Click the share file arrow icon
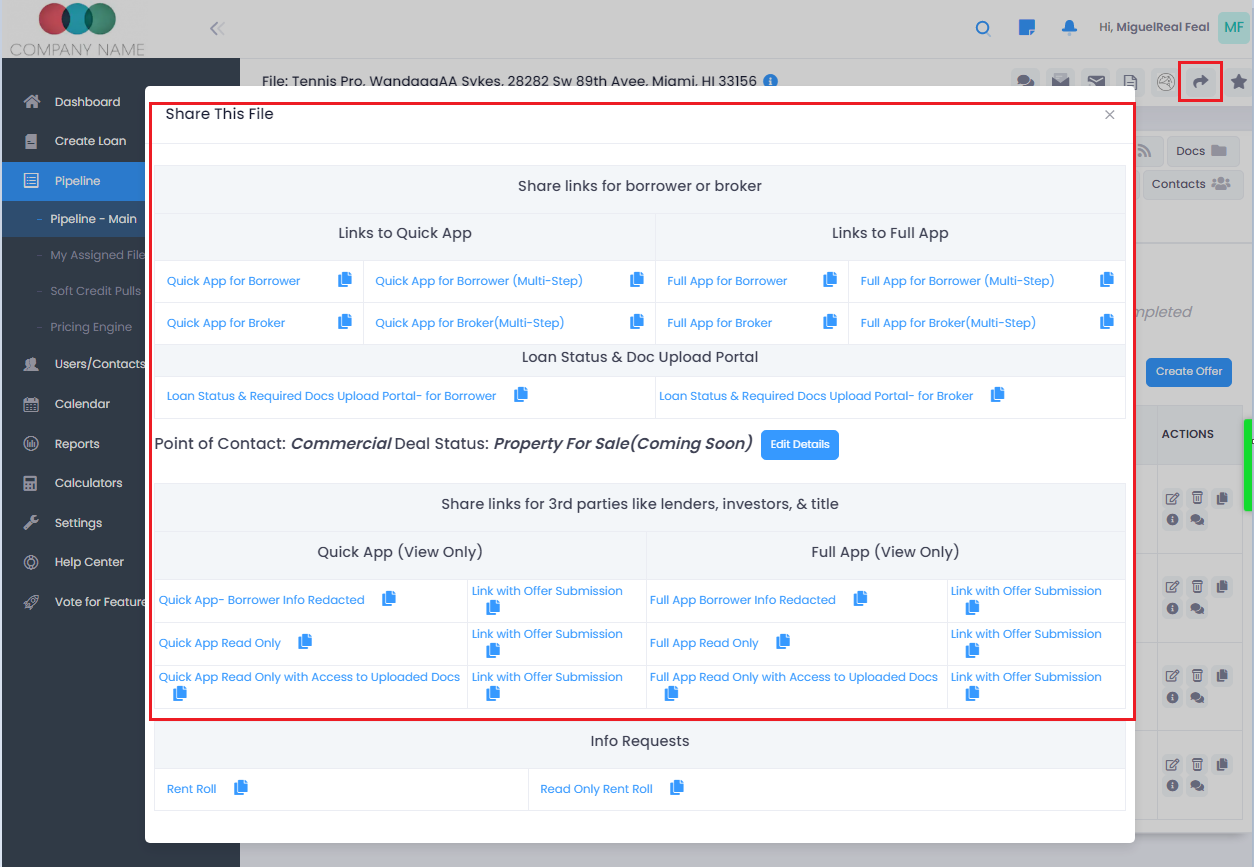 coord(1201,82)
